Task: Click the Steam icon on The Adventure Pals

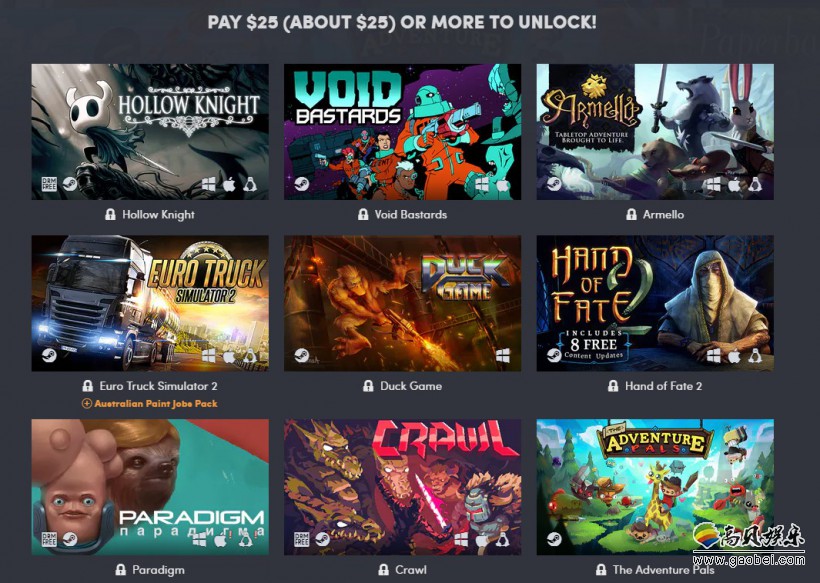Action: click(554, 539)
